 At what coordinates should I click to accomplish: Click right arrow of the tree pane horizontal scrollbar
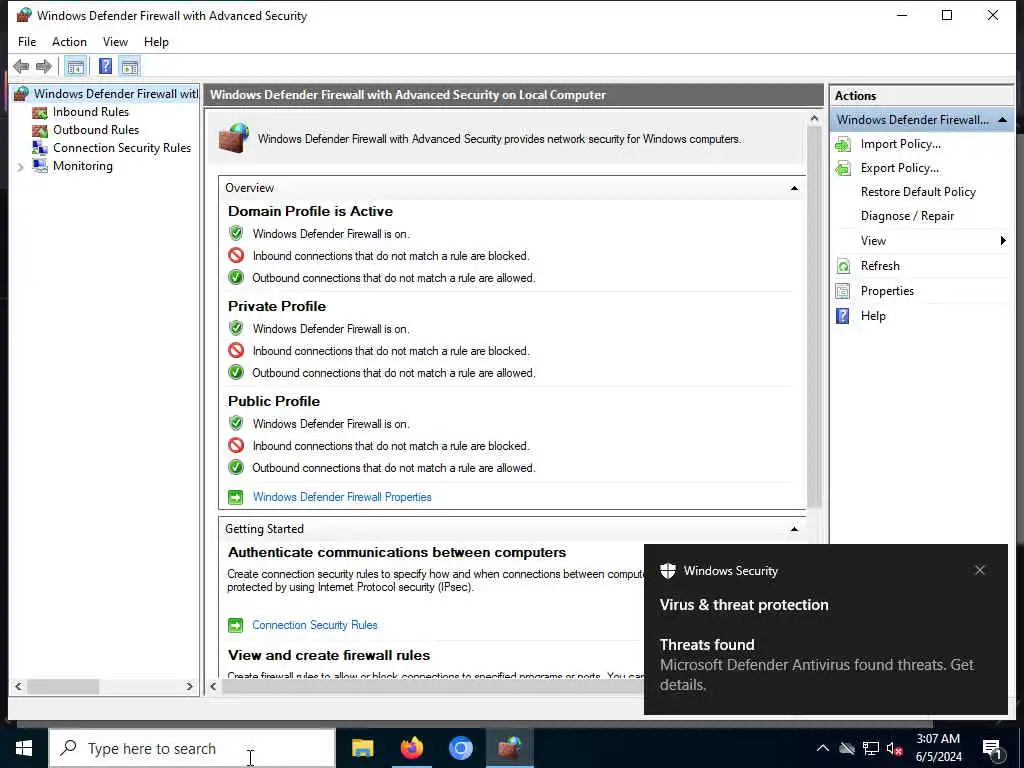(x=189, y=686)
